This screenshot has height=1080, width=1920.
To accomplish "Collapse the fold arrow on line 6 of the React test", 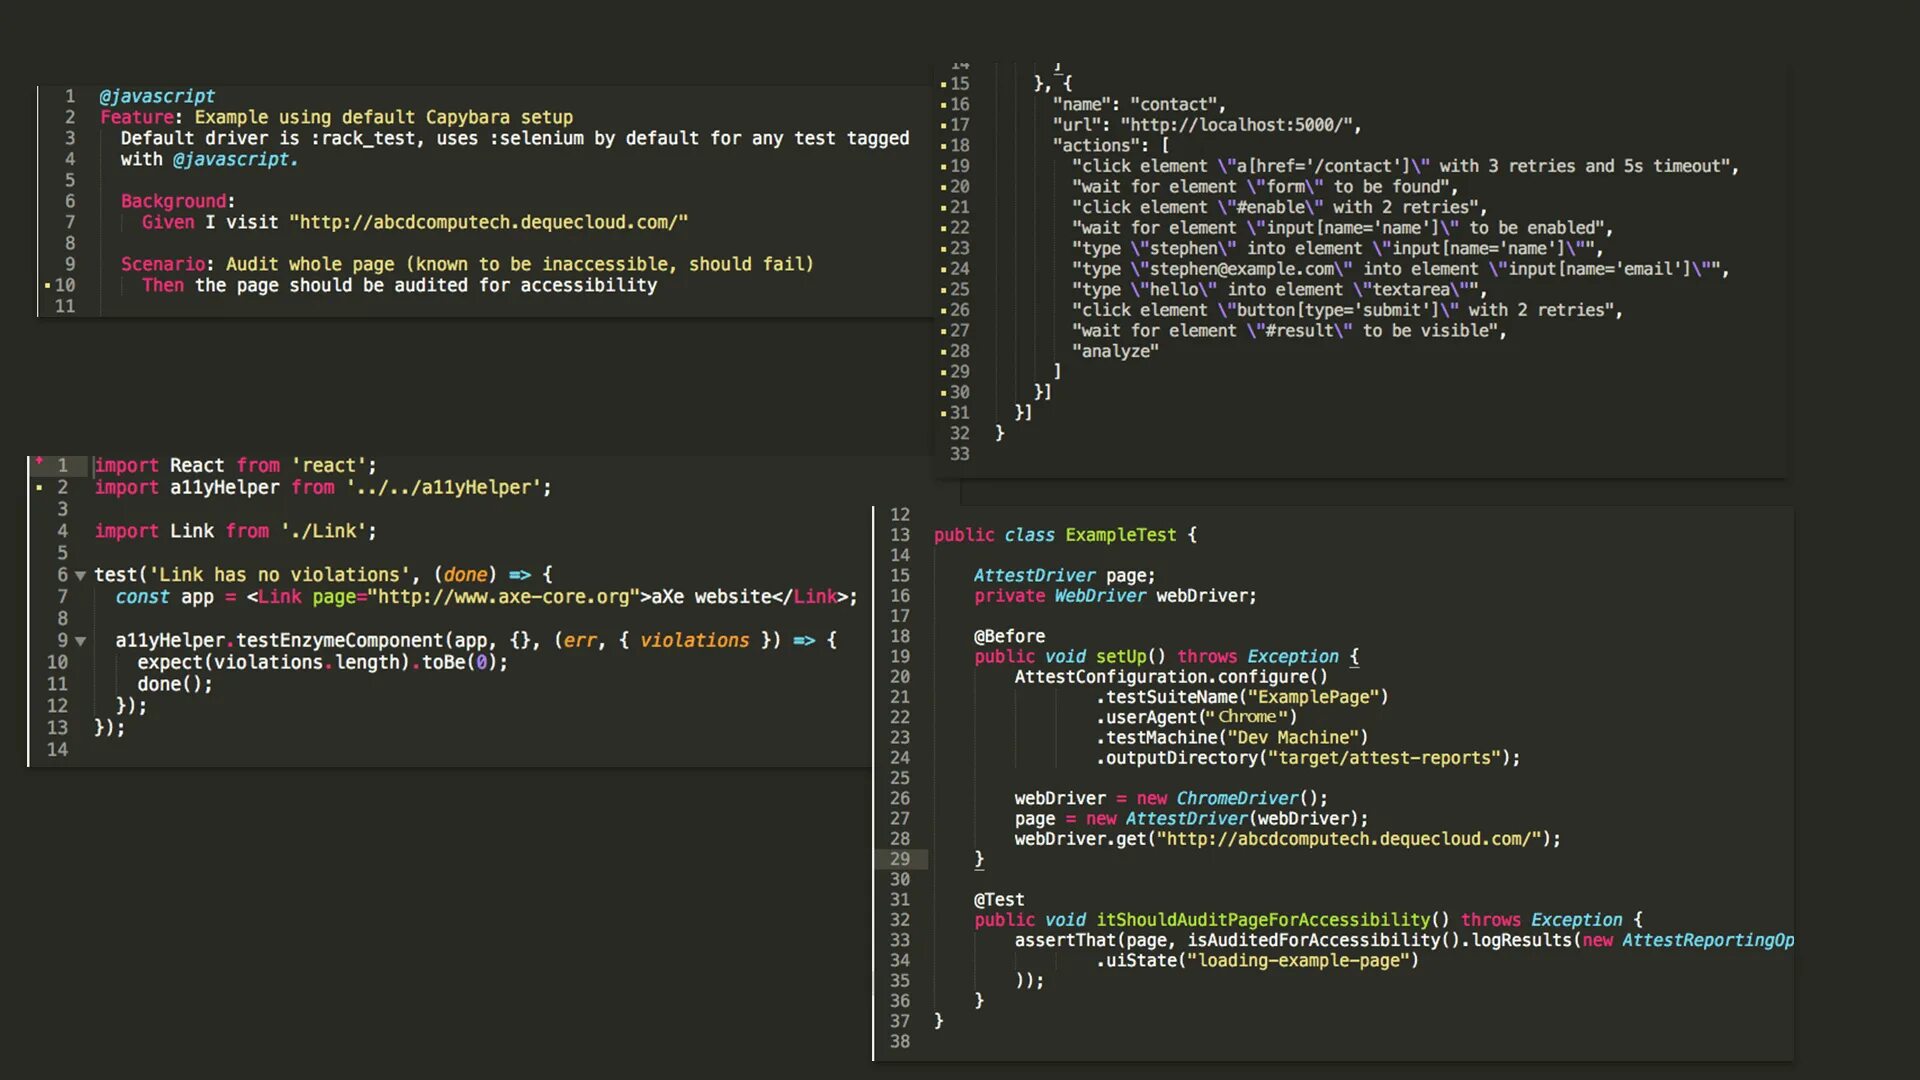I will click(80, 576).
